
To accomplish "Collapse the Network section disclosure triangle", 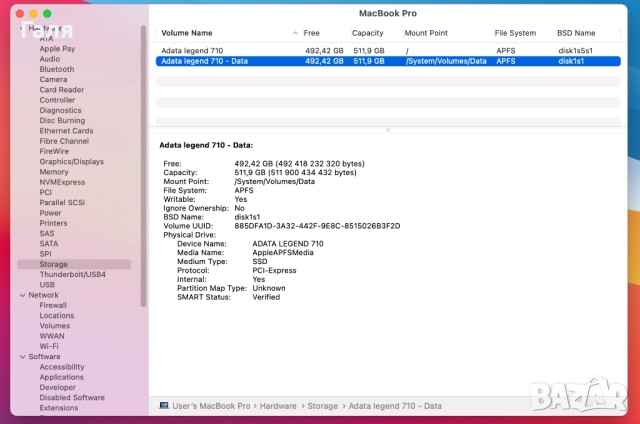I will (x=21, y=295).
